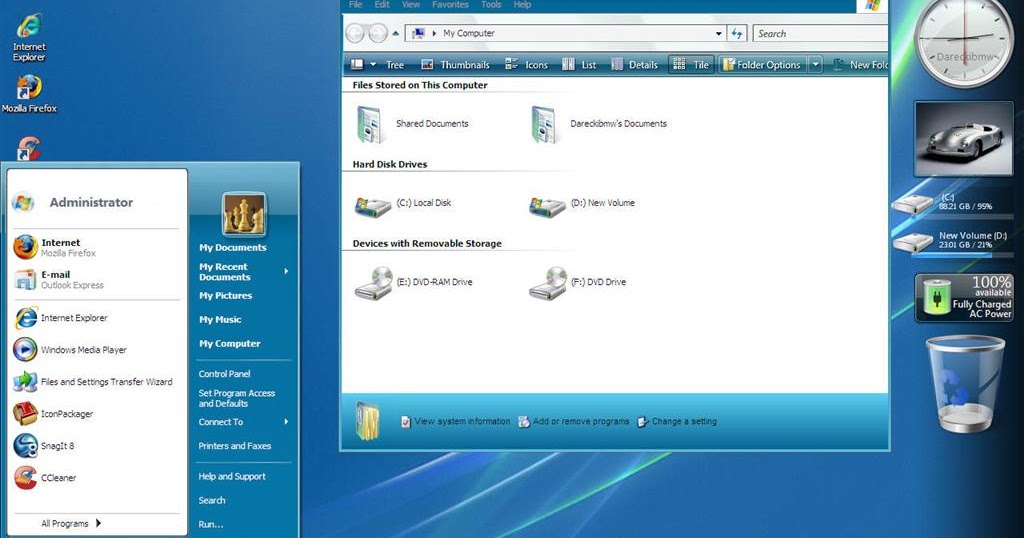
Task: Open Folder Options
Action: (x=761, y=65)
